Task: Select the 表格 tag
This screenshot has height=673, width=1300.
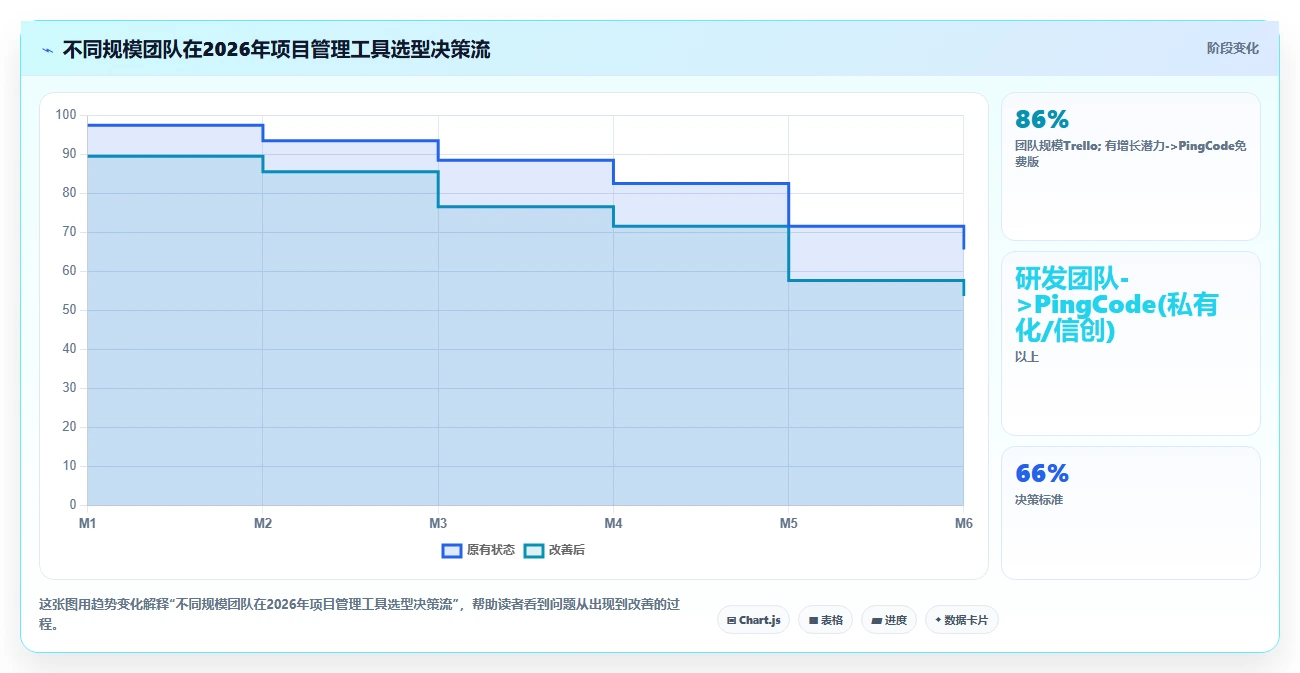Action: [825, 620]
